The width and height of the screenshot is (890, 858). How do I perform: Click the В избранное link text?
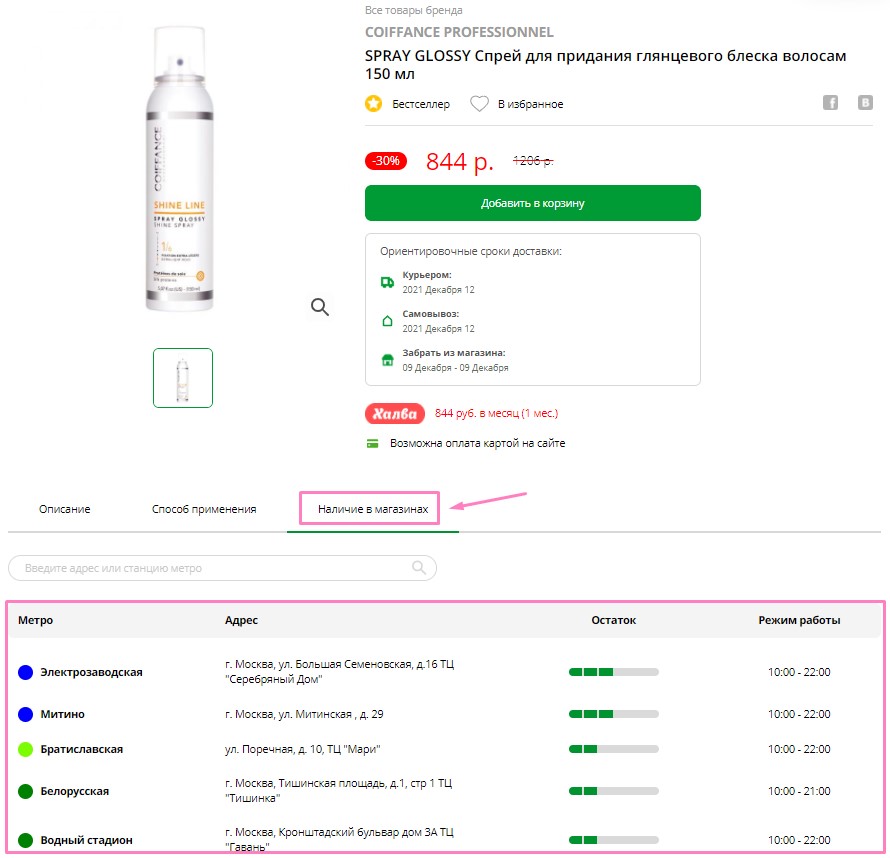(x=530, y=104)
